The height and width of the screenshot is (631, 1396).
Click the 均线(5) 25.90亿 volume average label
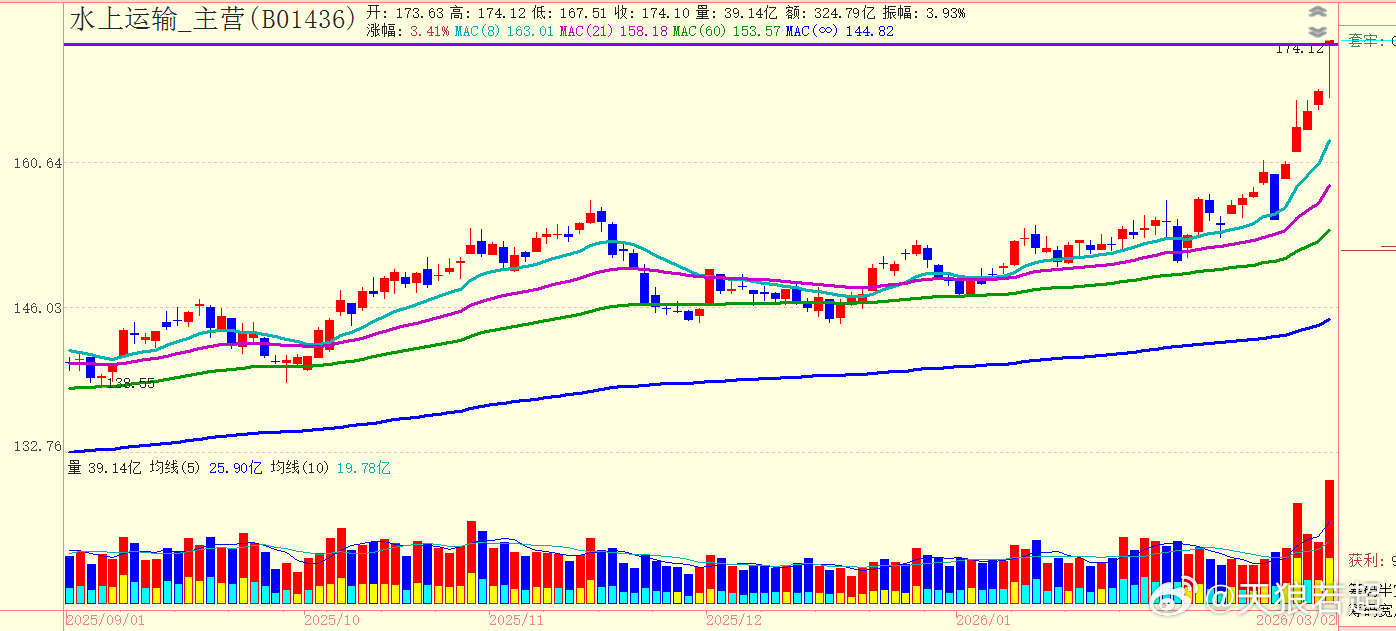tap(206, 467)
